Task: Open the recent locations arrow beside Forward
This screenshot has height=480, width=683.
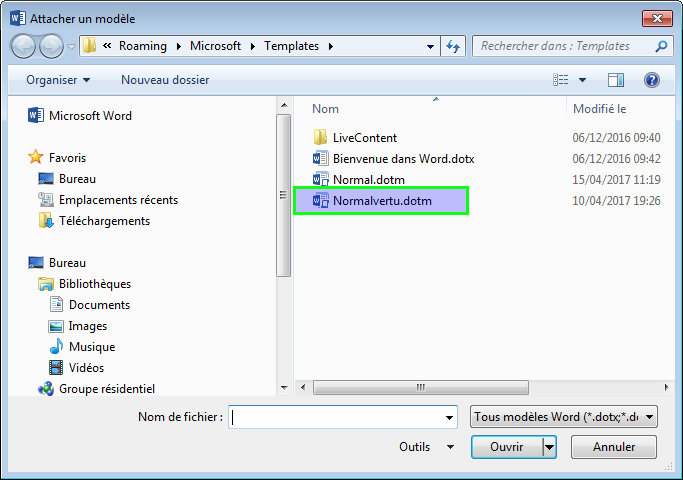Action: [x=71, y=46]
